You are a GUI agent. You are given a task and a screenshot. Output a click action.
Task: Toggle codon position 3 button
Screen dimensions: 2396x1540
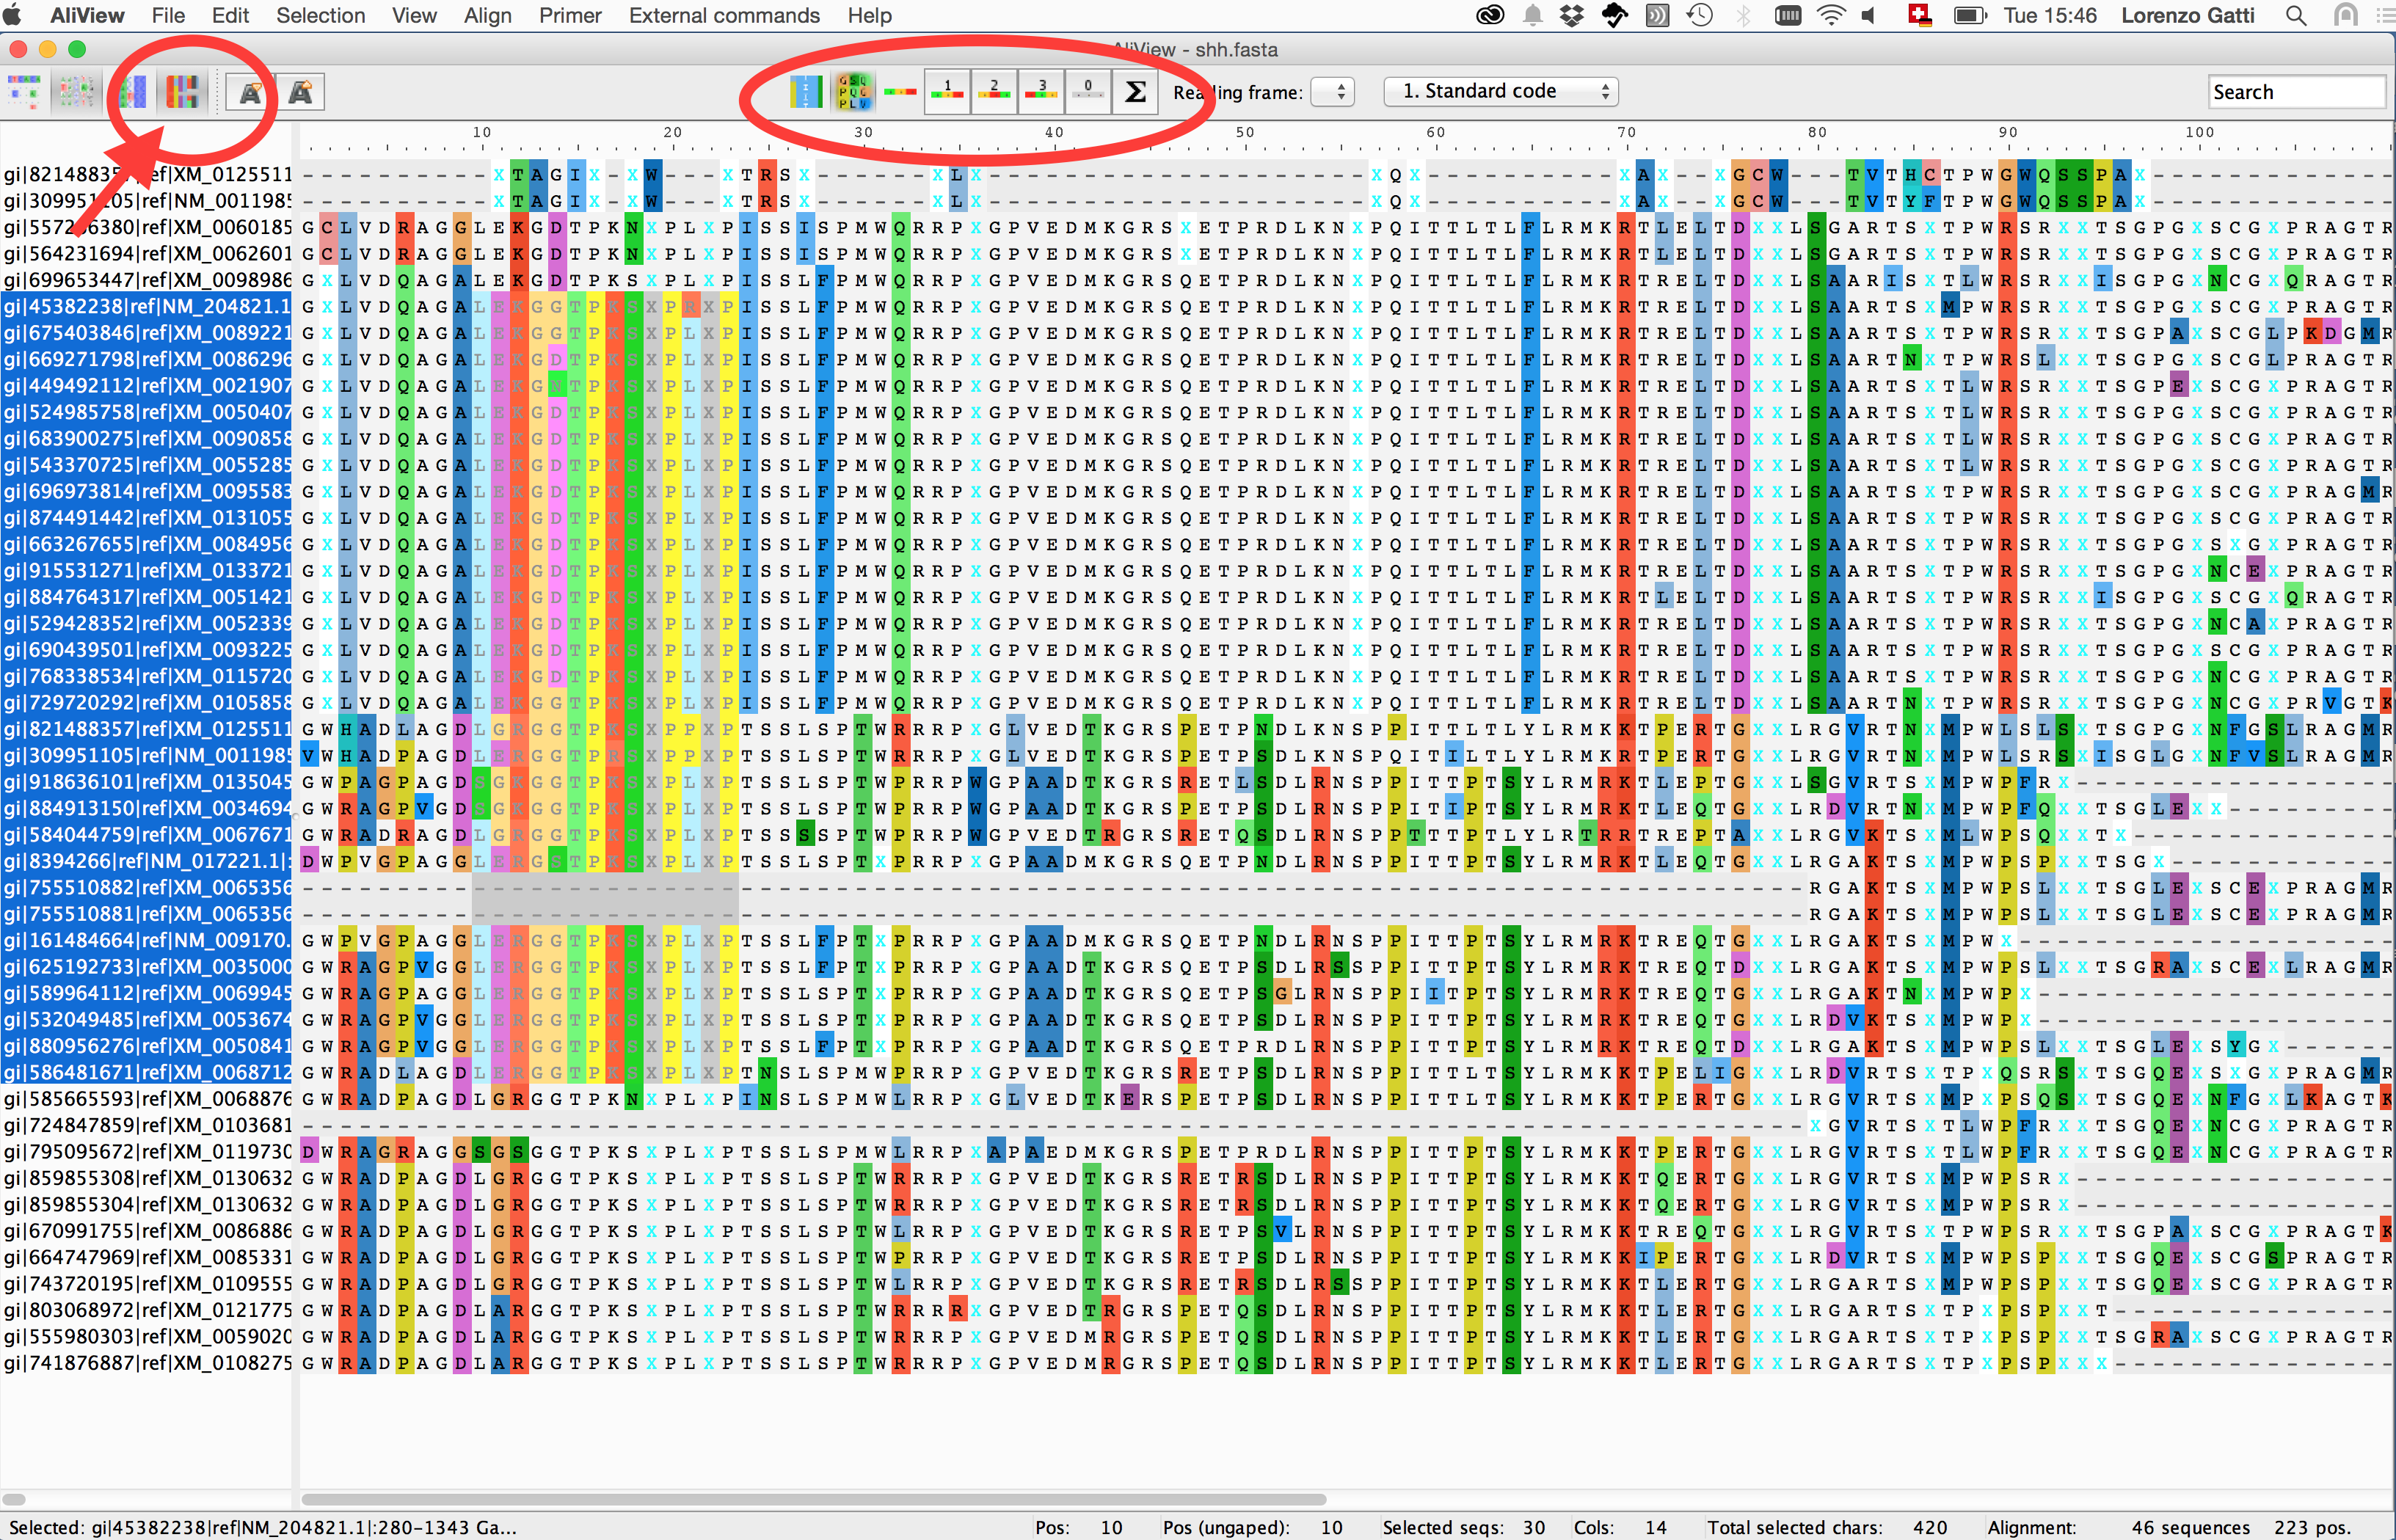[x=1041, y=92]
